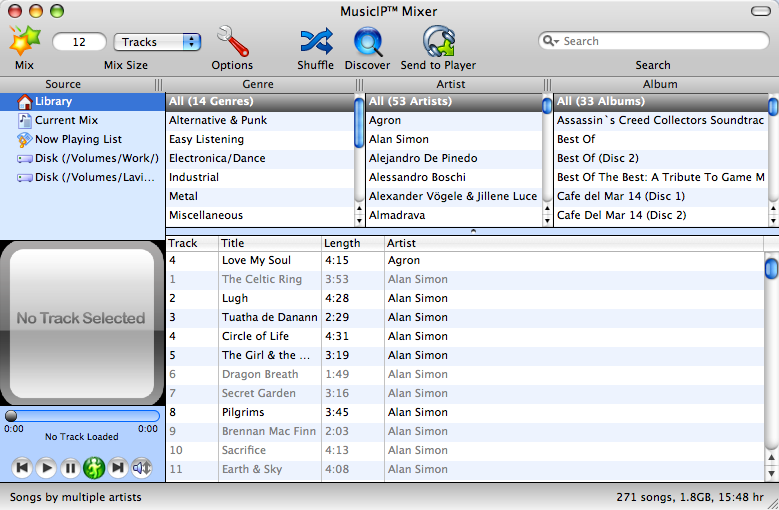
Task: Select Tuatha de Danann track
Action: (465, 317)
